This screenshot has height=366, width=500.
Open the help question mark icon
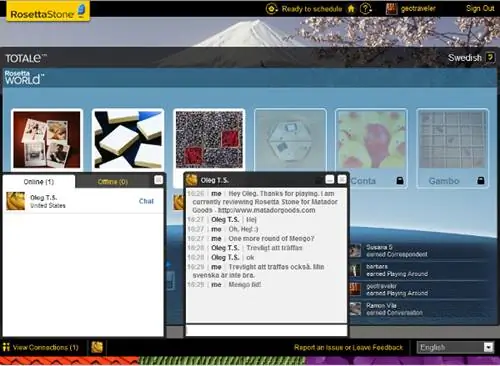click(x=366, y=9)
